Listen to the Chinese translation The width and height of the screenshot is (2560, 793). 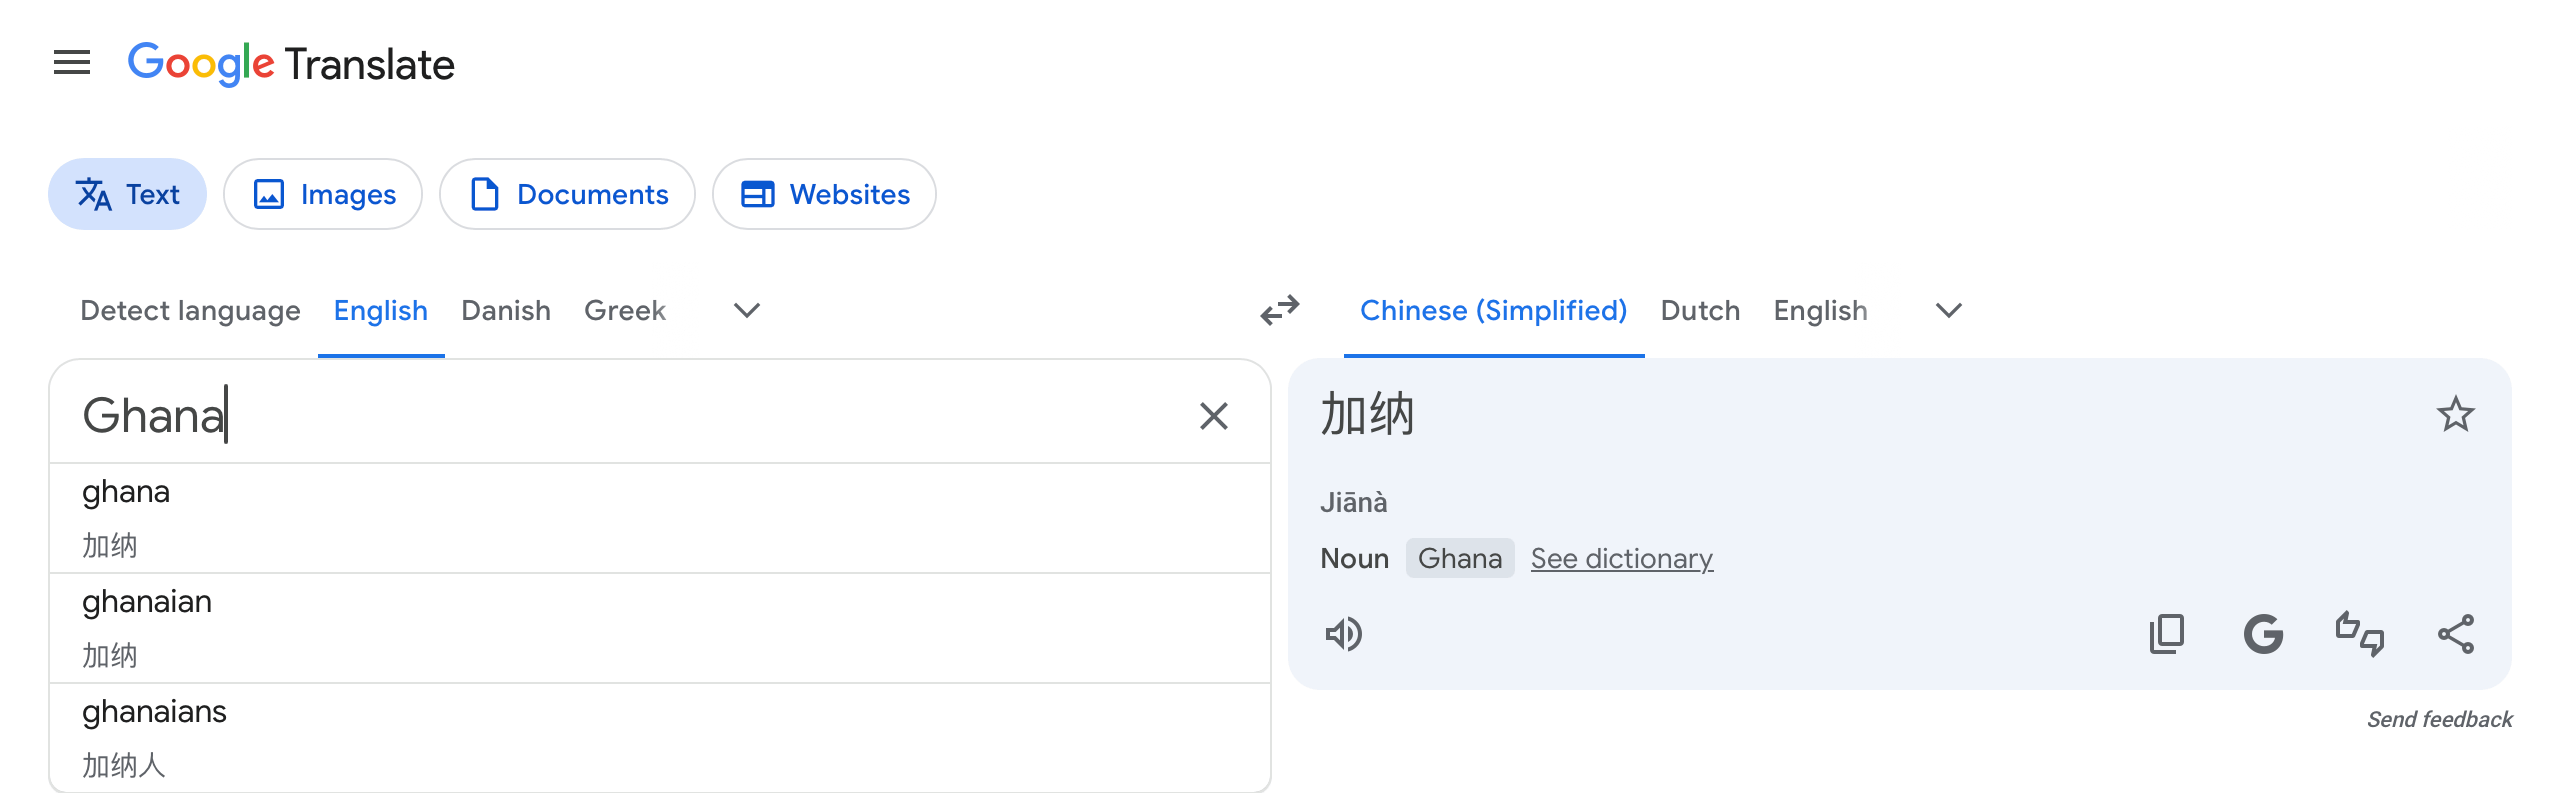click(1344, 634)
